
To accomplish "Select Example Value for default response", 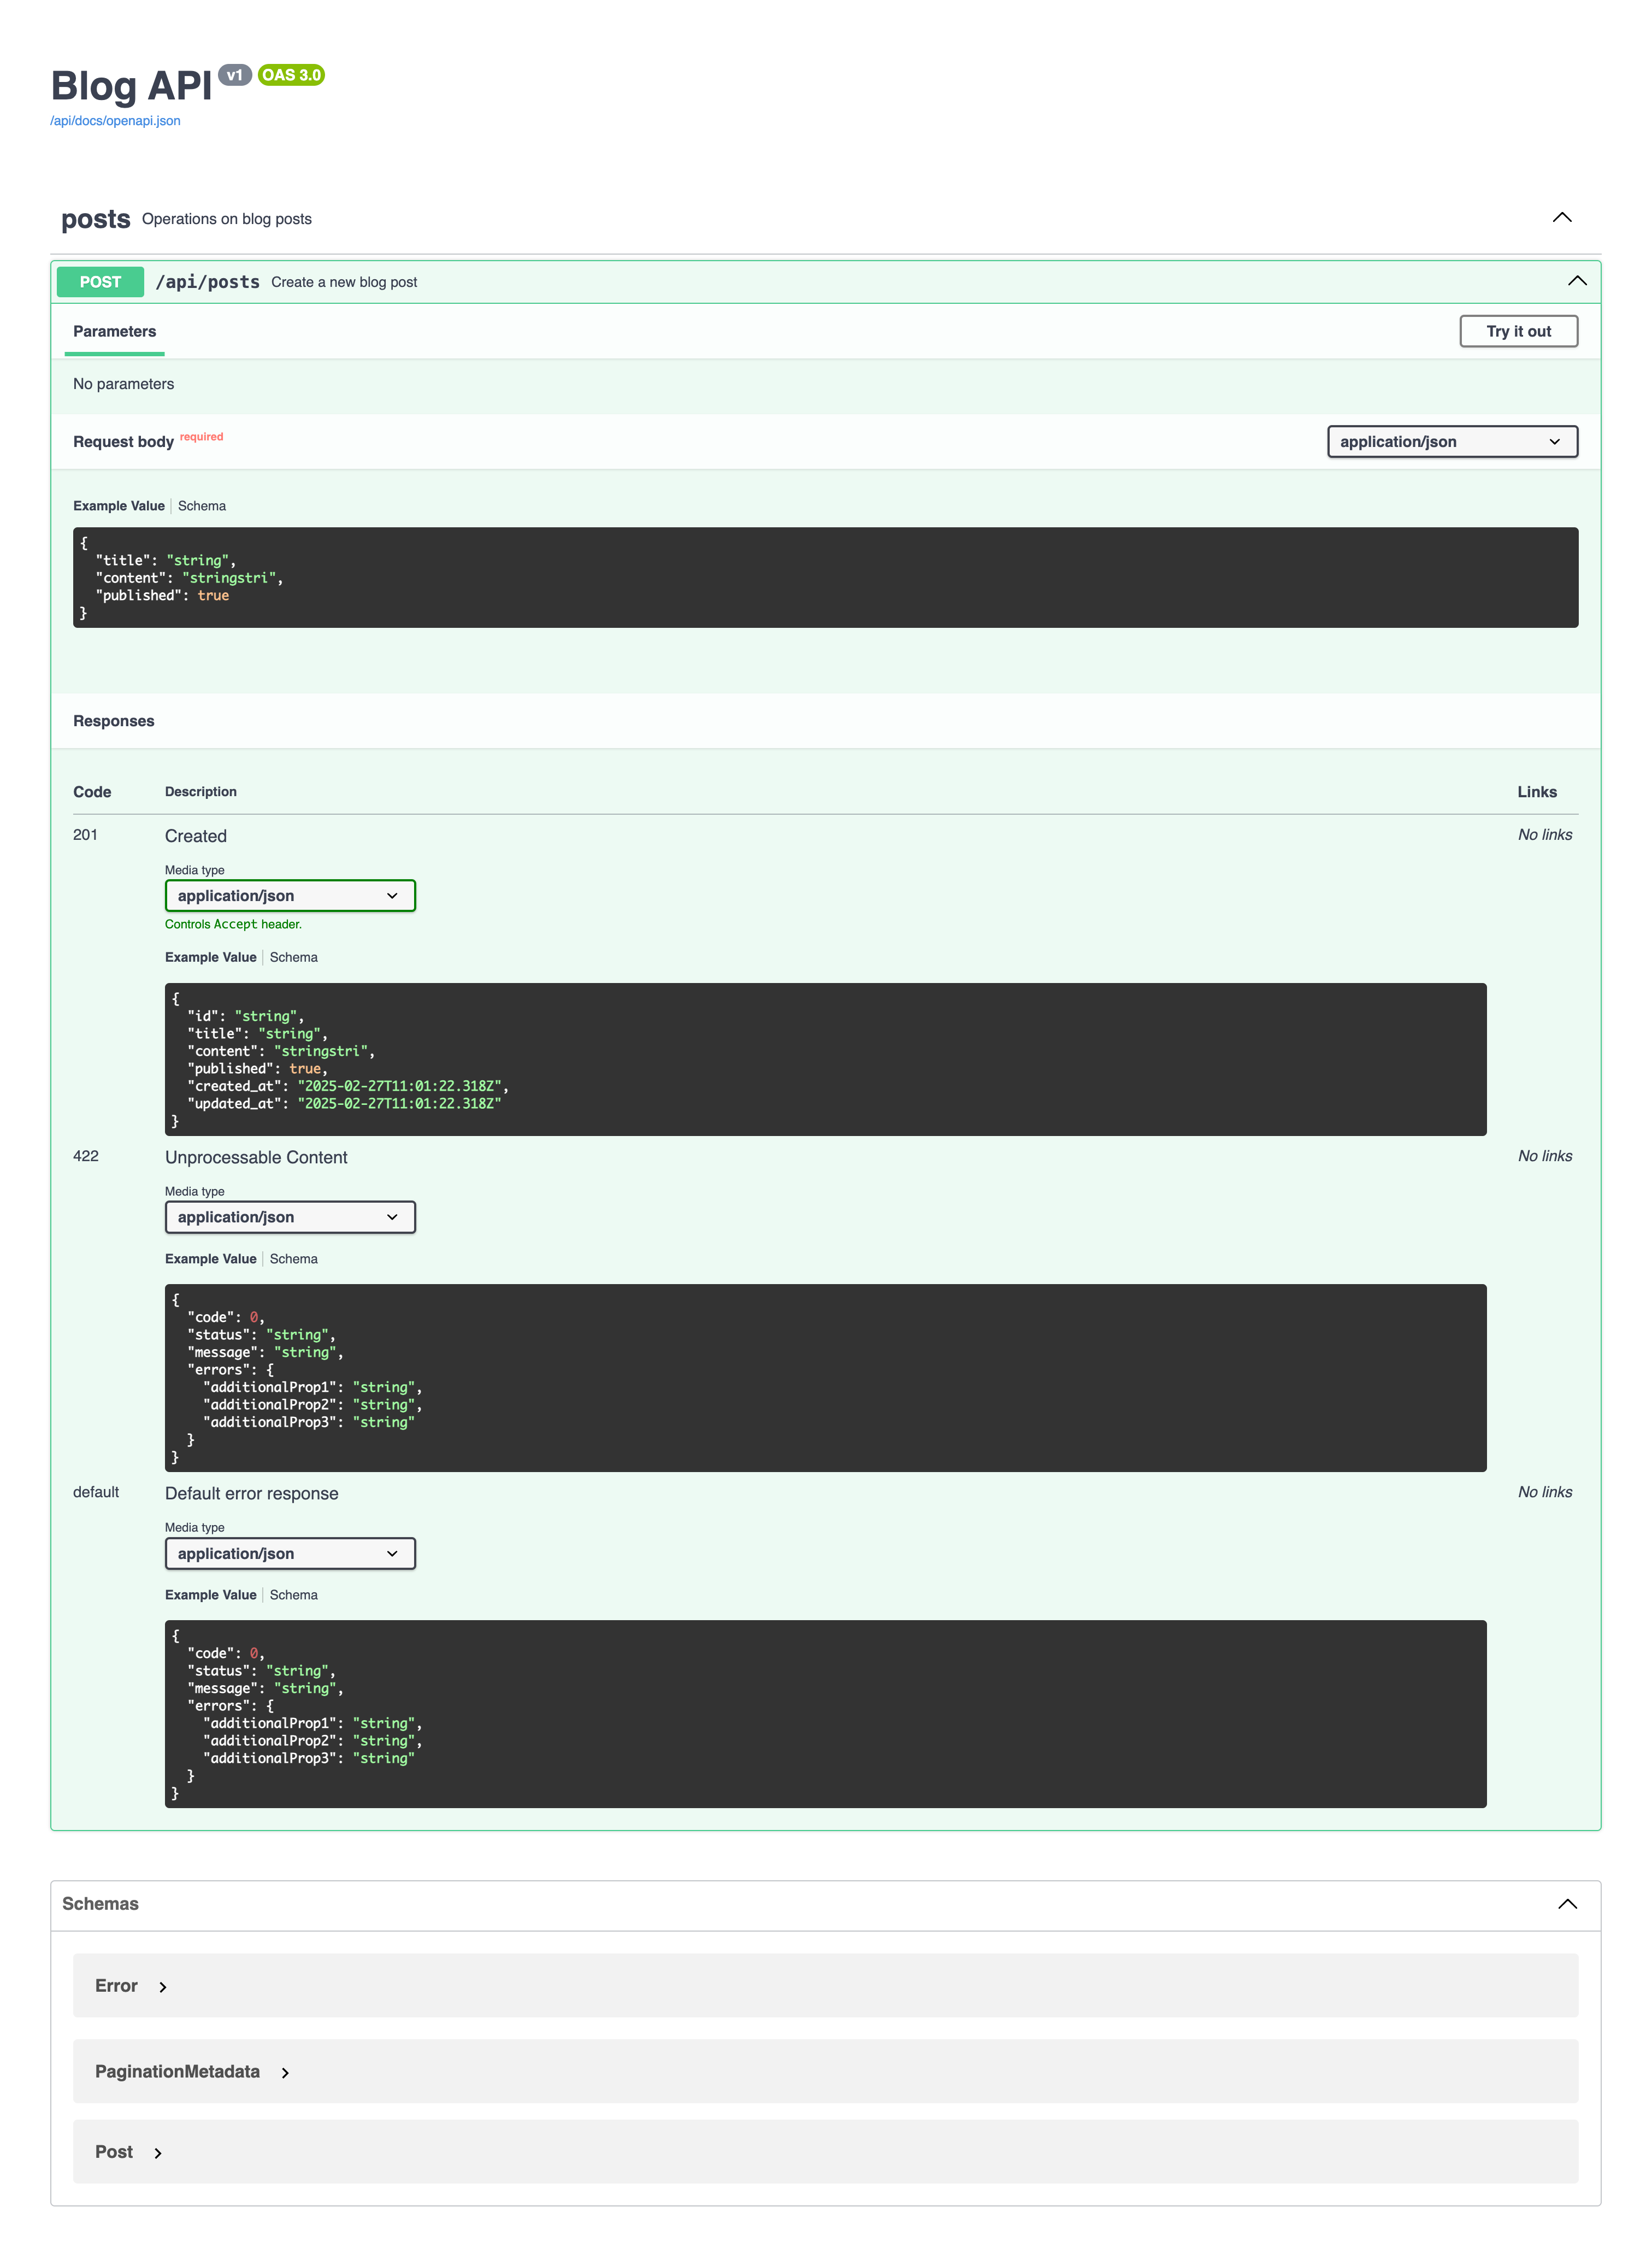I will (x=210, y=1595).
